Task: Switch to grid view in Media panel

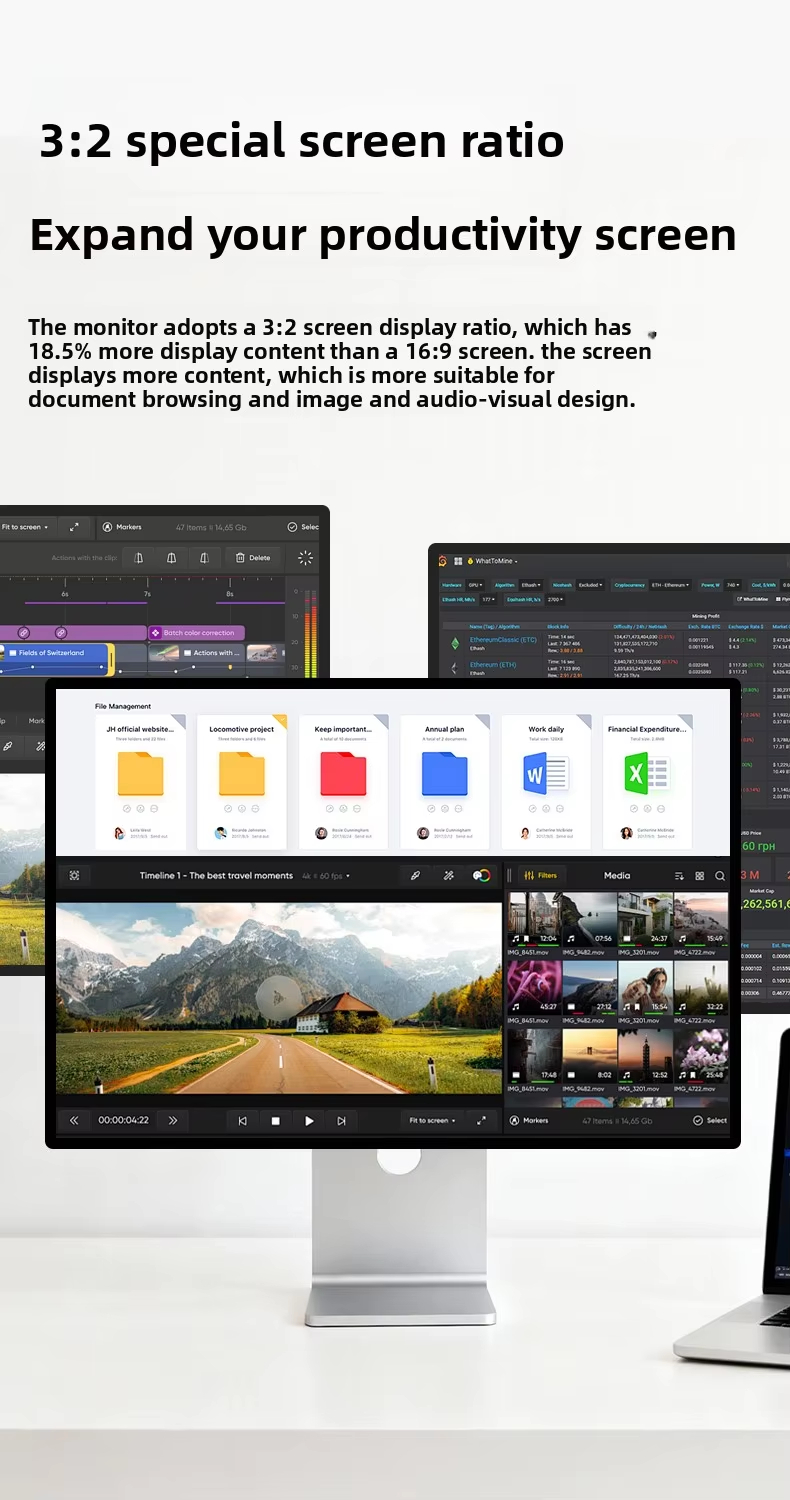Action: (699, 875)
